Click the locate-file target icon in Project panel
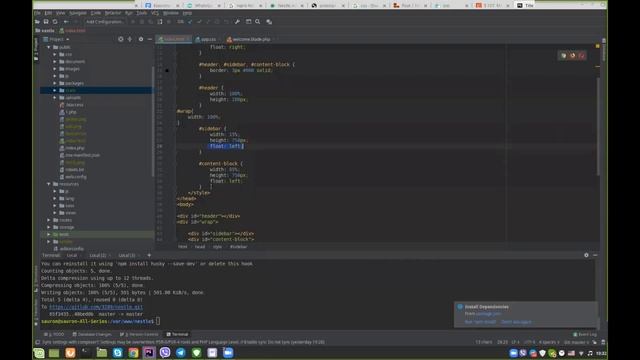This screenshot has height=360, width=640. point(120,39)
